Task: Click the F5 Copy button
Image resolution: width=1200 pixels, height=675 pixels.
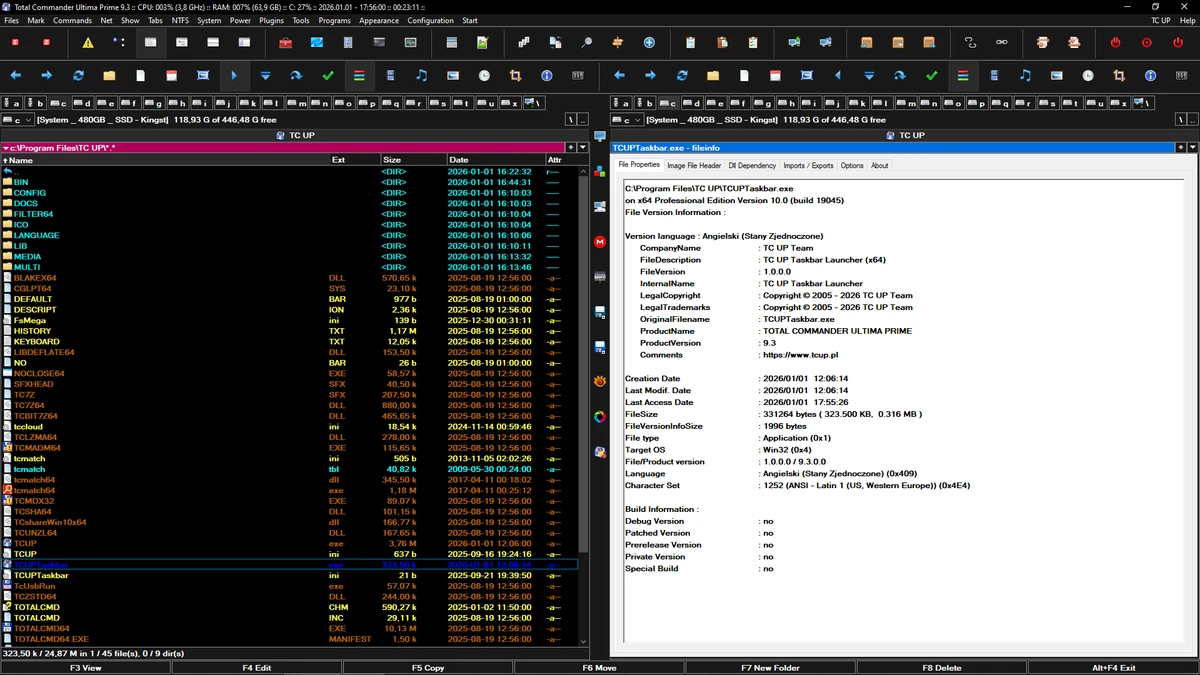Action: pos(428,667)
